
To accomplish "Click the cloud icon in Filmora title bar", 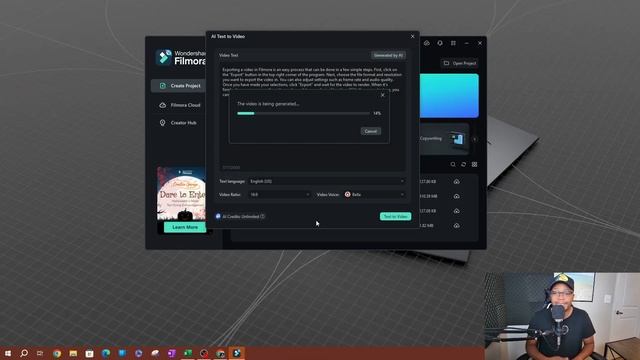I will tap(427, 43).
